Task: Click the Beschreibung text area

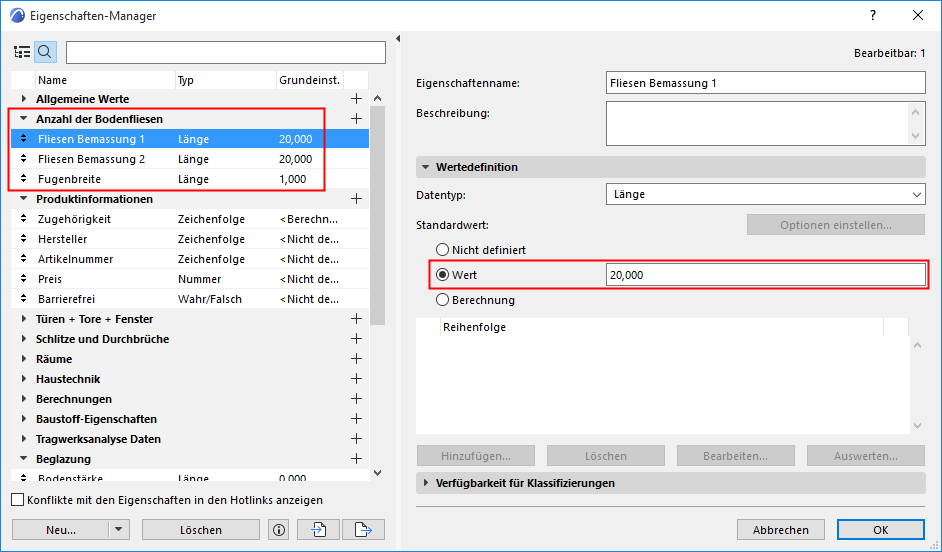Action: (x=765, y=123)
